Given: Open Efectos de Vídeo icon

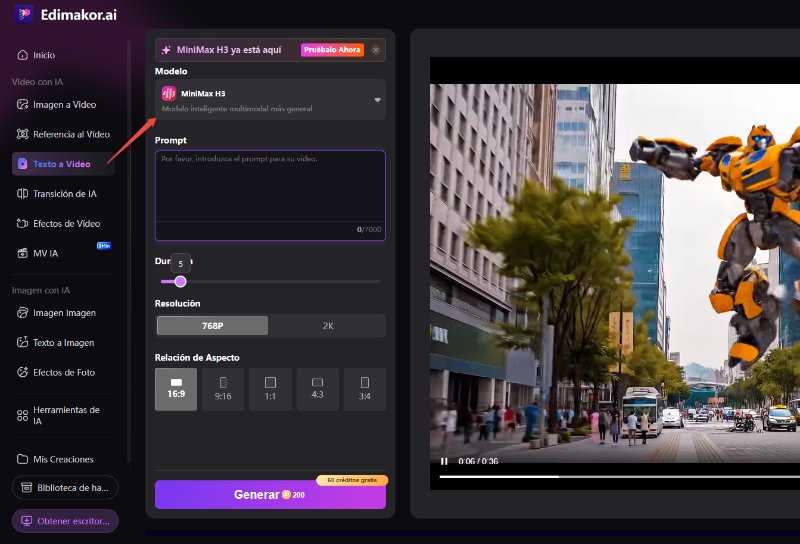Looking at the screenshot, I should (22, 223).
